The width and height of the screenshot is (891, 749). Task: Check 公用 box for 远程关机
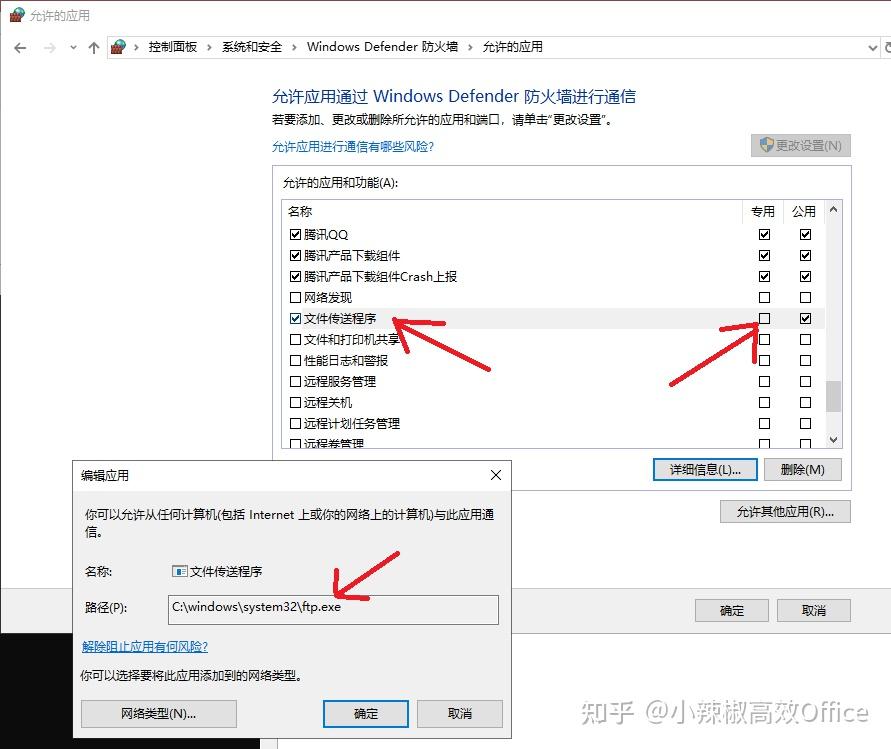(805, 402)
